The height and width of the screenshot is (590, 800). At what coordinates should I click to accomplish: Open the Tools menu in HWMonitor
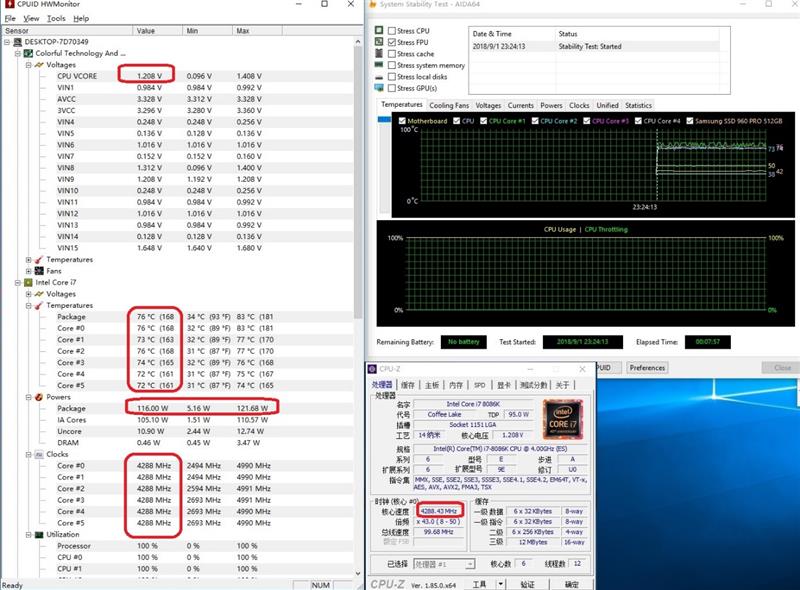pos(56,18)
